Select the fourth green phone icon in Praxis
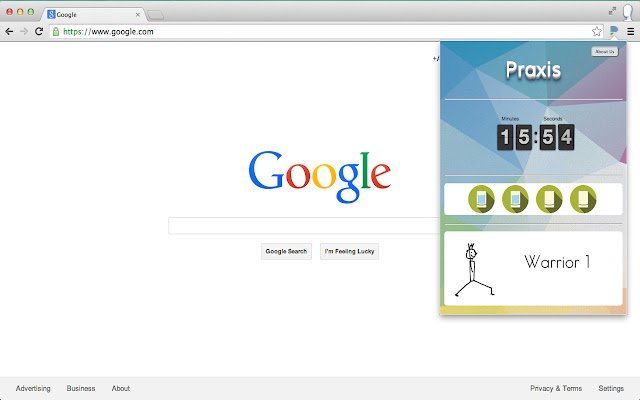640x400 pixels. pyautogui.click(x=583, y=199)
